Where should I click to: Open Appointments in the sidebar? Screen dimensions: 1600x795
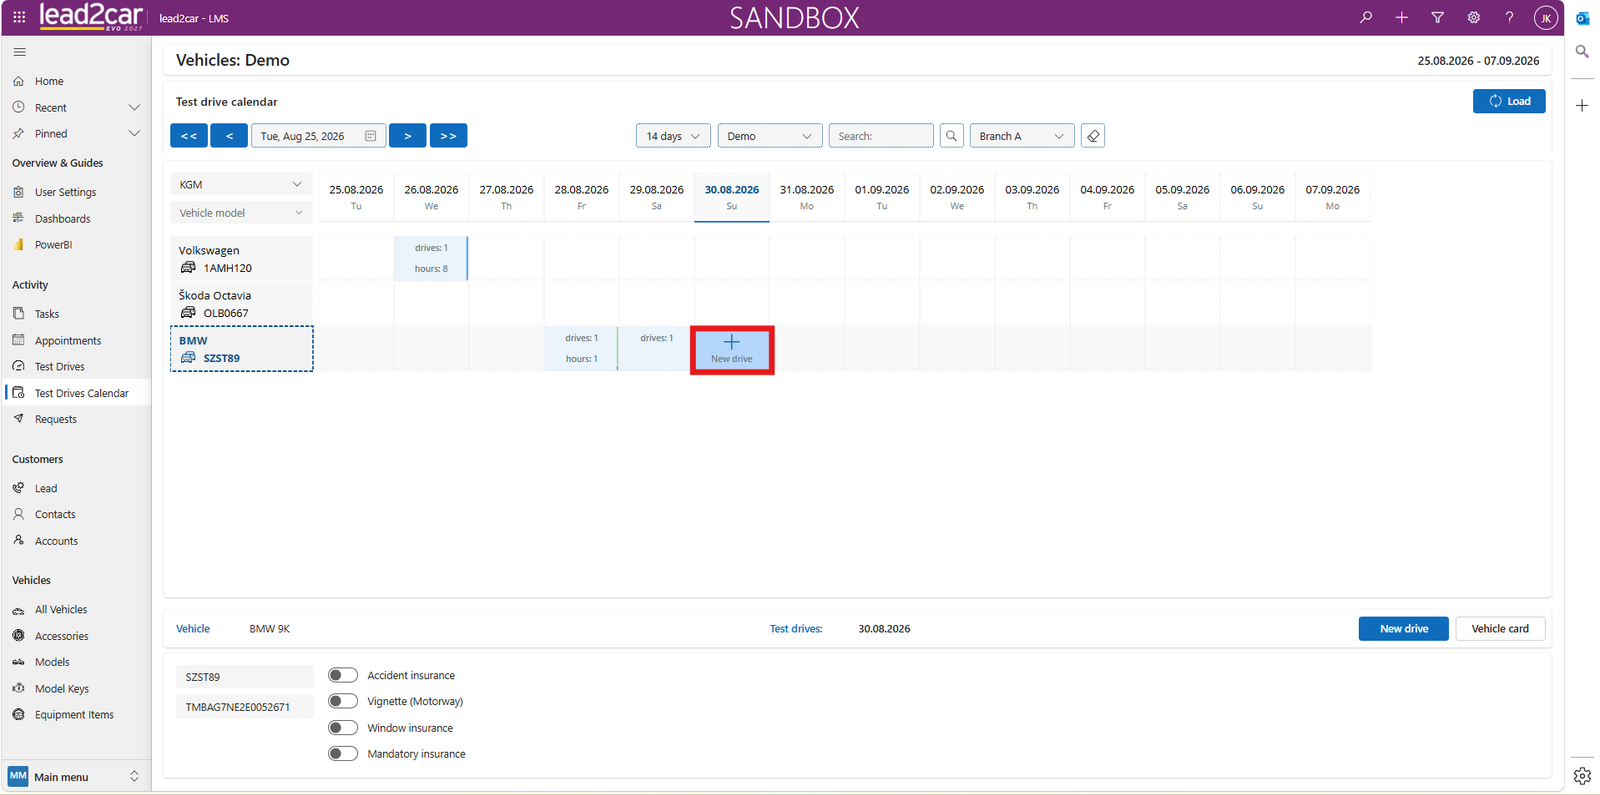click(68, 341)
